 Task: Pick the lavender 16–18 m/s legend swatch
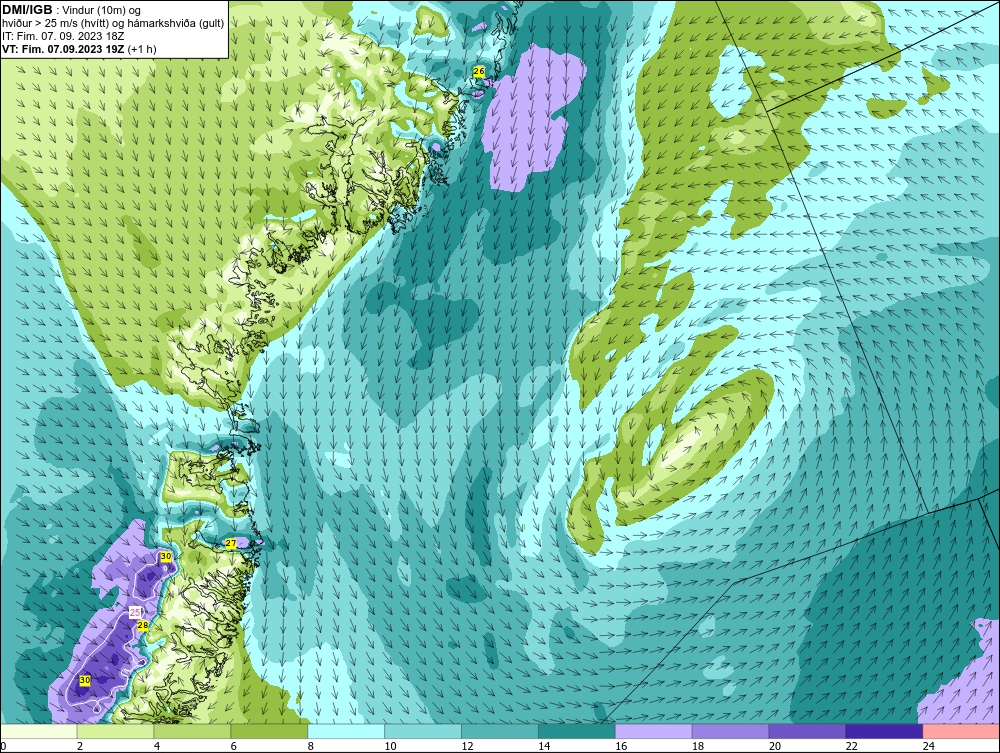click(x=653, y=731)
